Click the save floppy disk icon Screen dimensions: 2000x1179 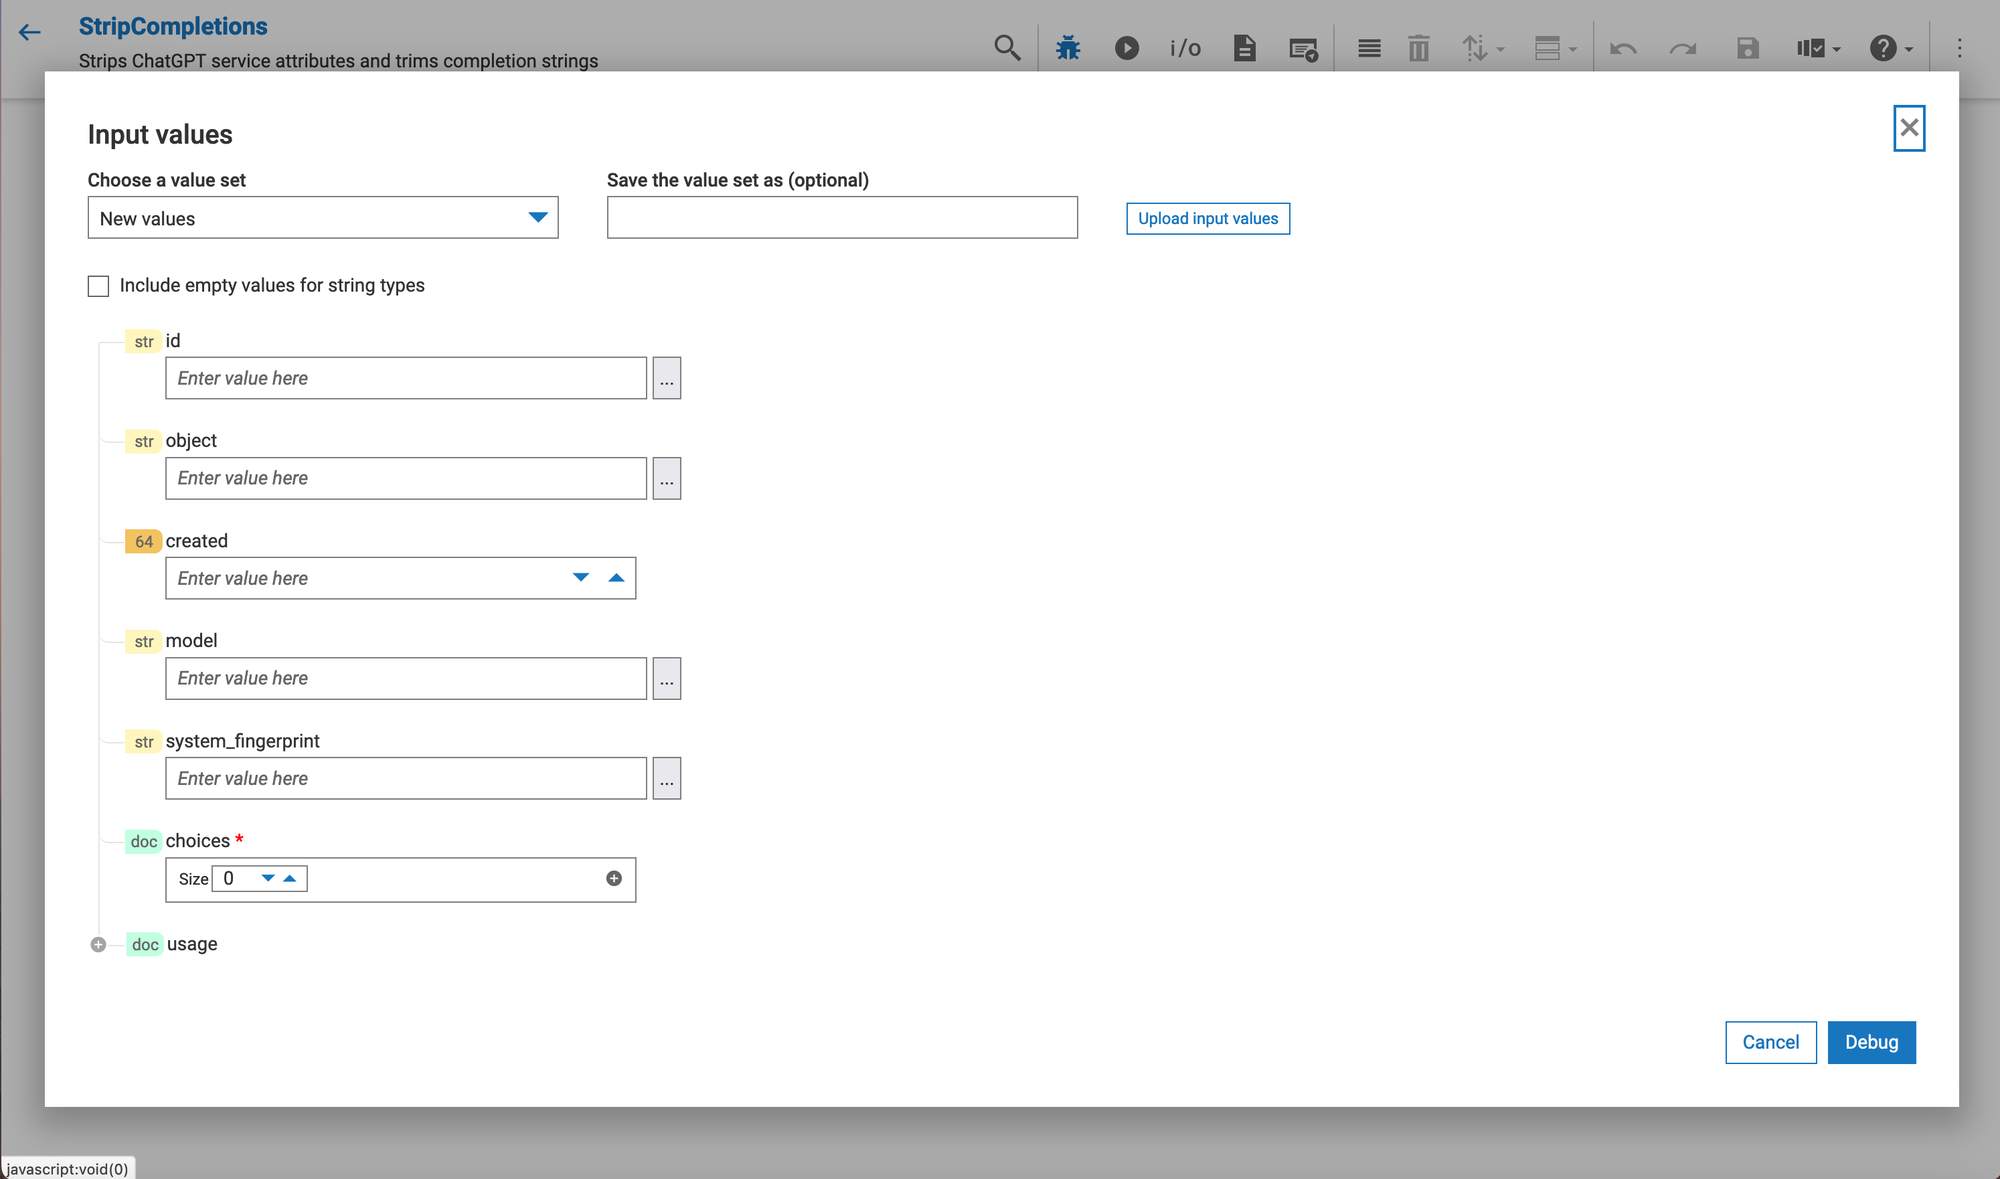(x=1747, y=48)
